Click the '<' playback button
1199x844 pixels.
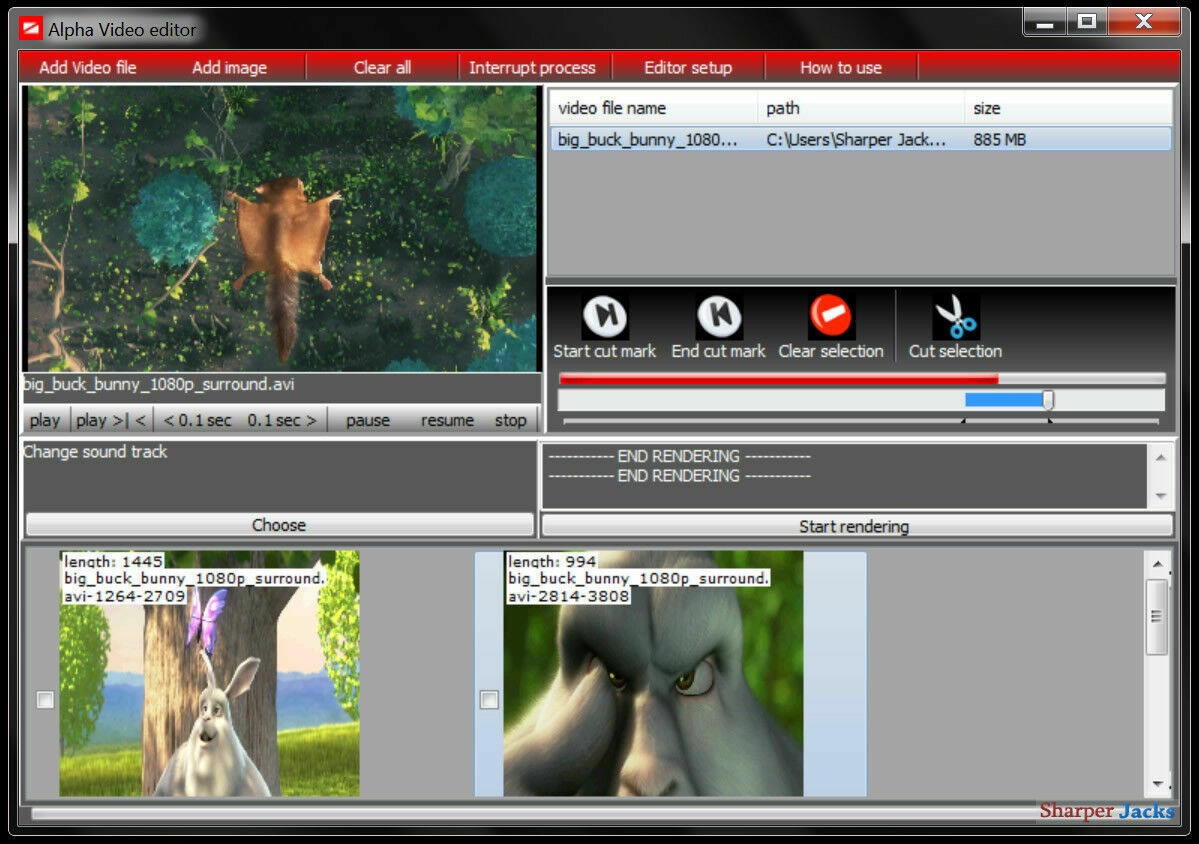click(x=141, y=420)
